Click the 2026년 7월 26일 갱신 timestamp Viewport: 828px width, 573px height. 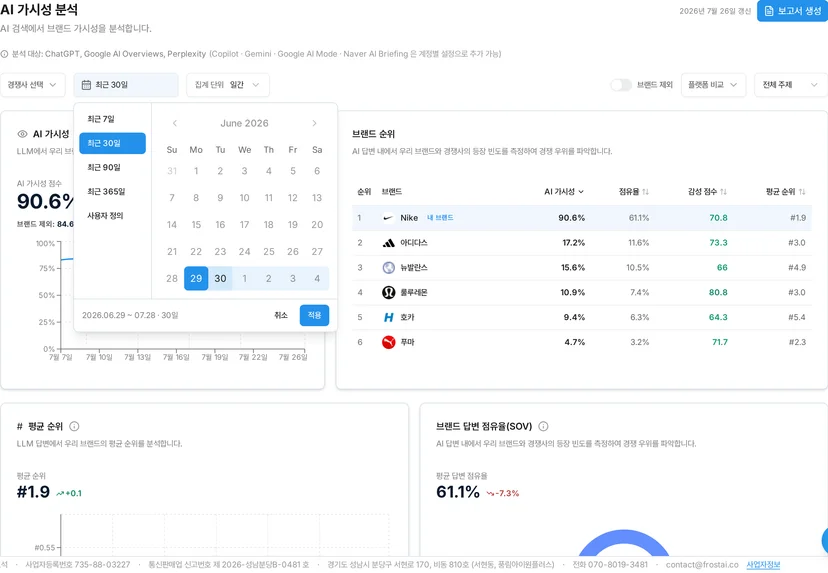[x=715, y=11]
